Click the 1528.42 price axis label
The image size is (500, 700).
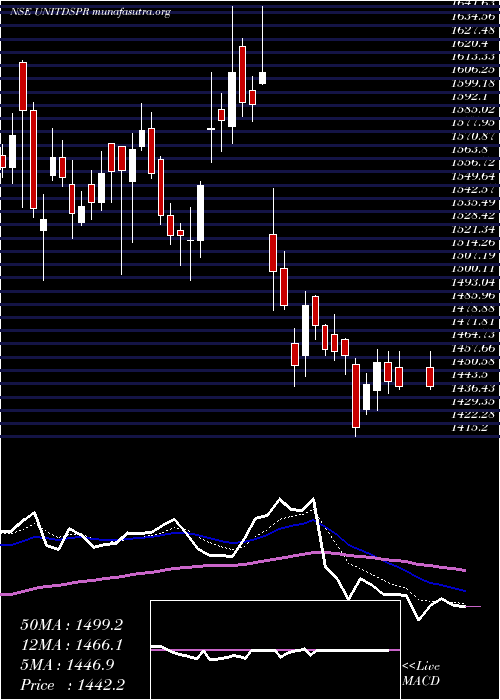(x=474, y=216)
